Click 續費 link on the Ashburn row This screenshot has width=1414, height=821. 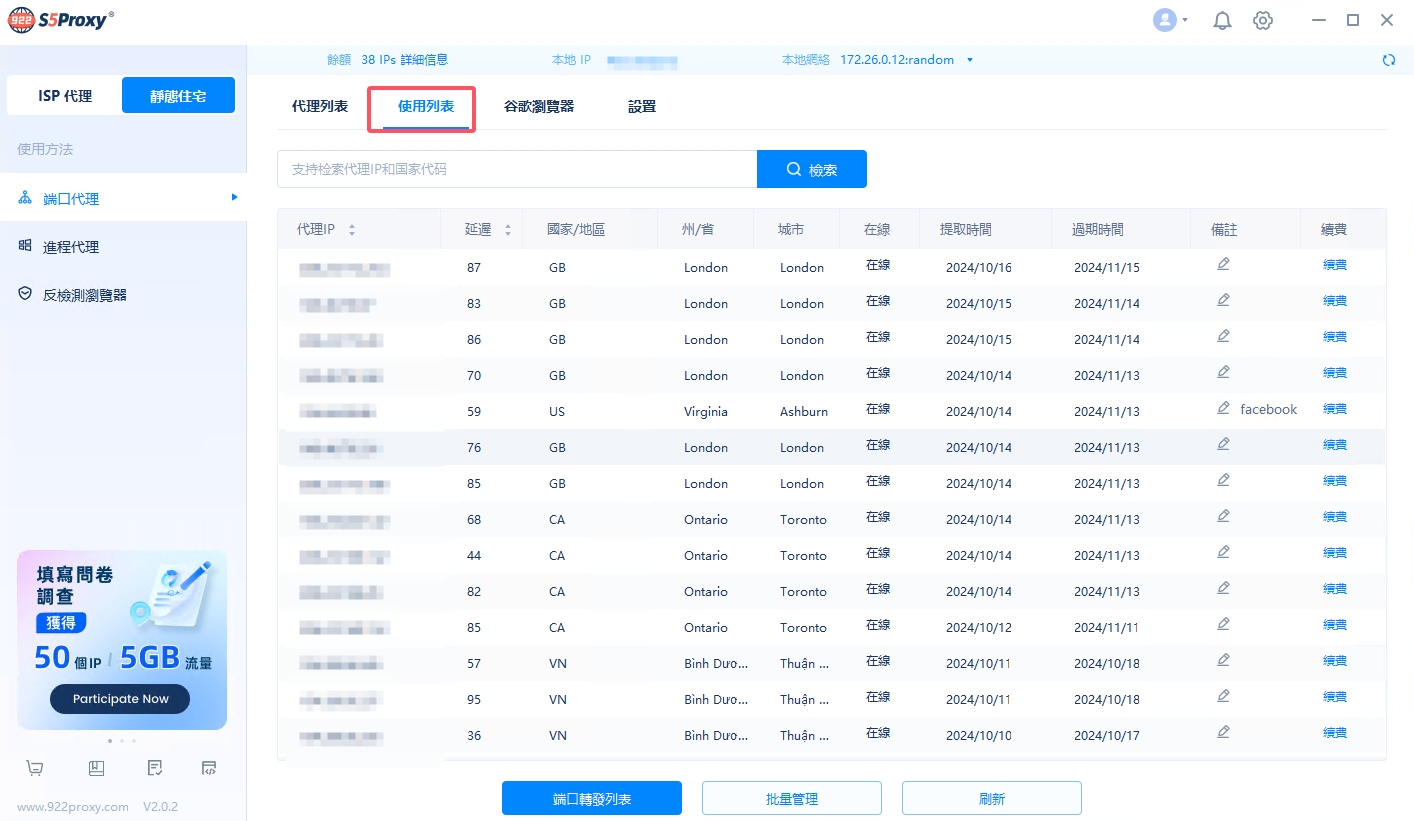(x=1334, y=409)
